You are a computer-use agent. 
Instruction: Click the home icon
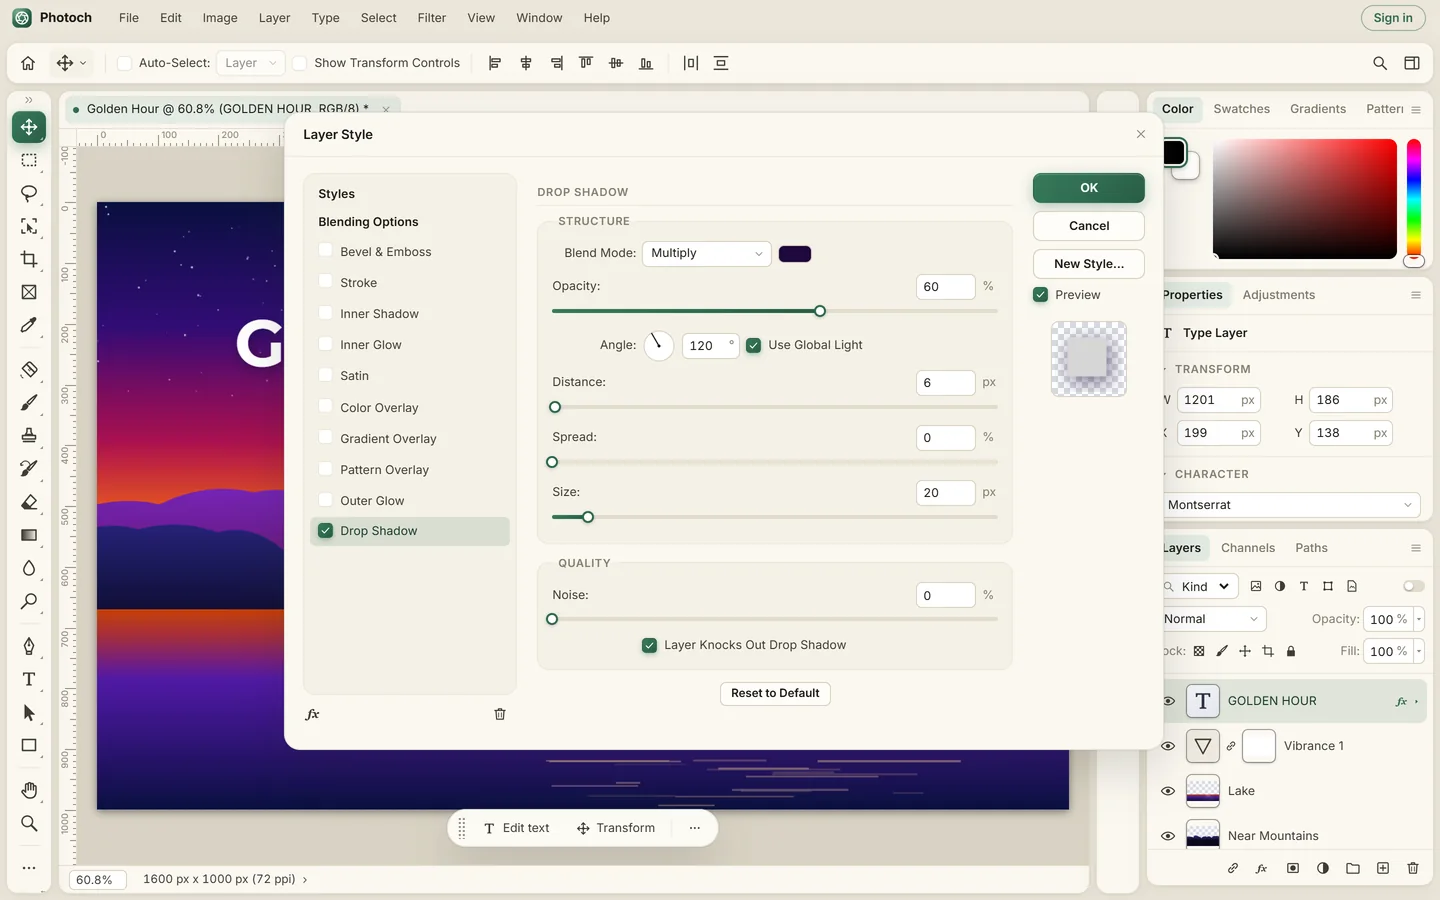click(28, 63)
